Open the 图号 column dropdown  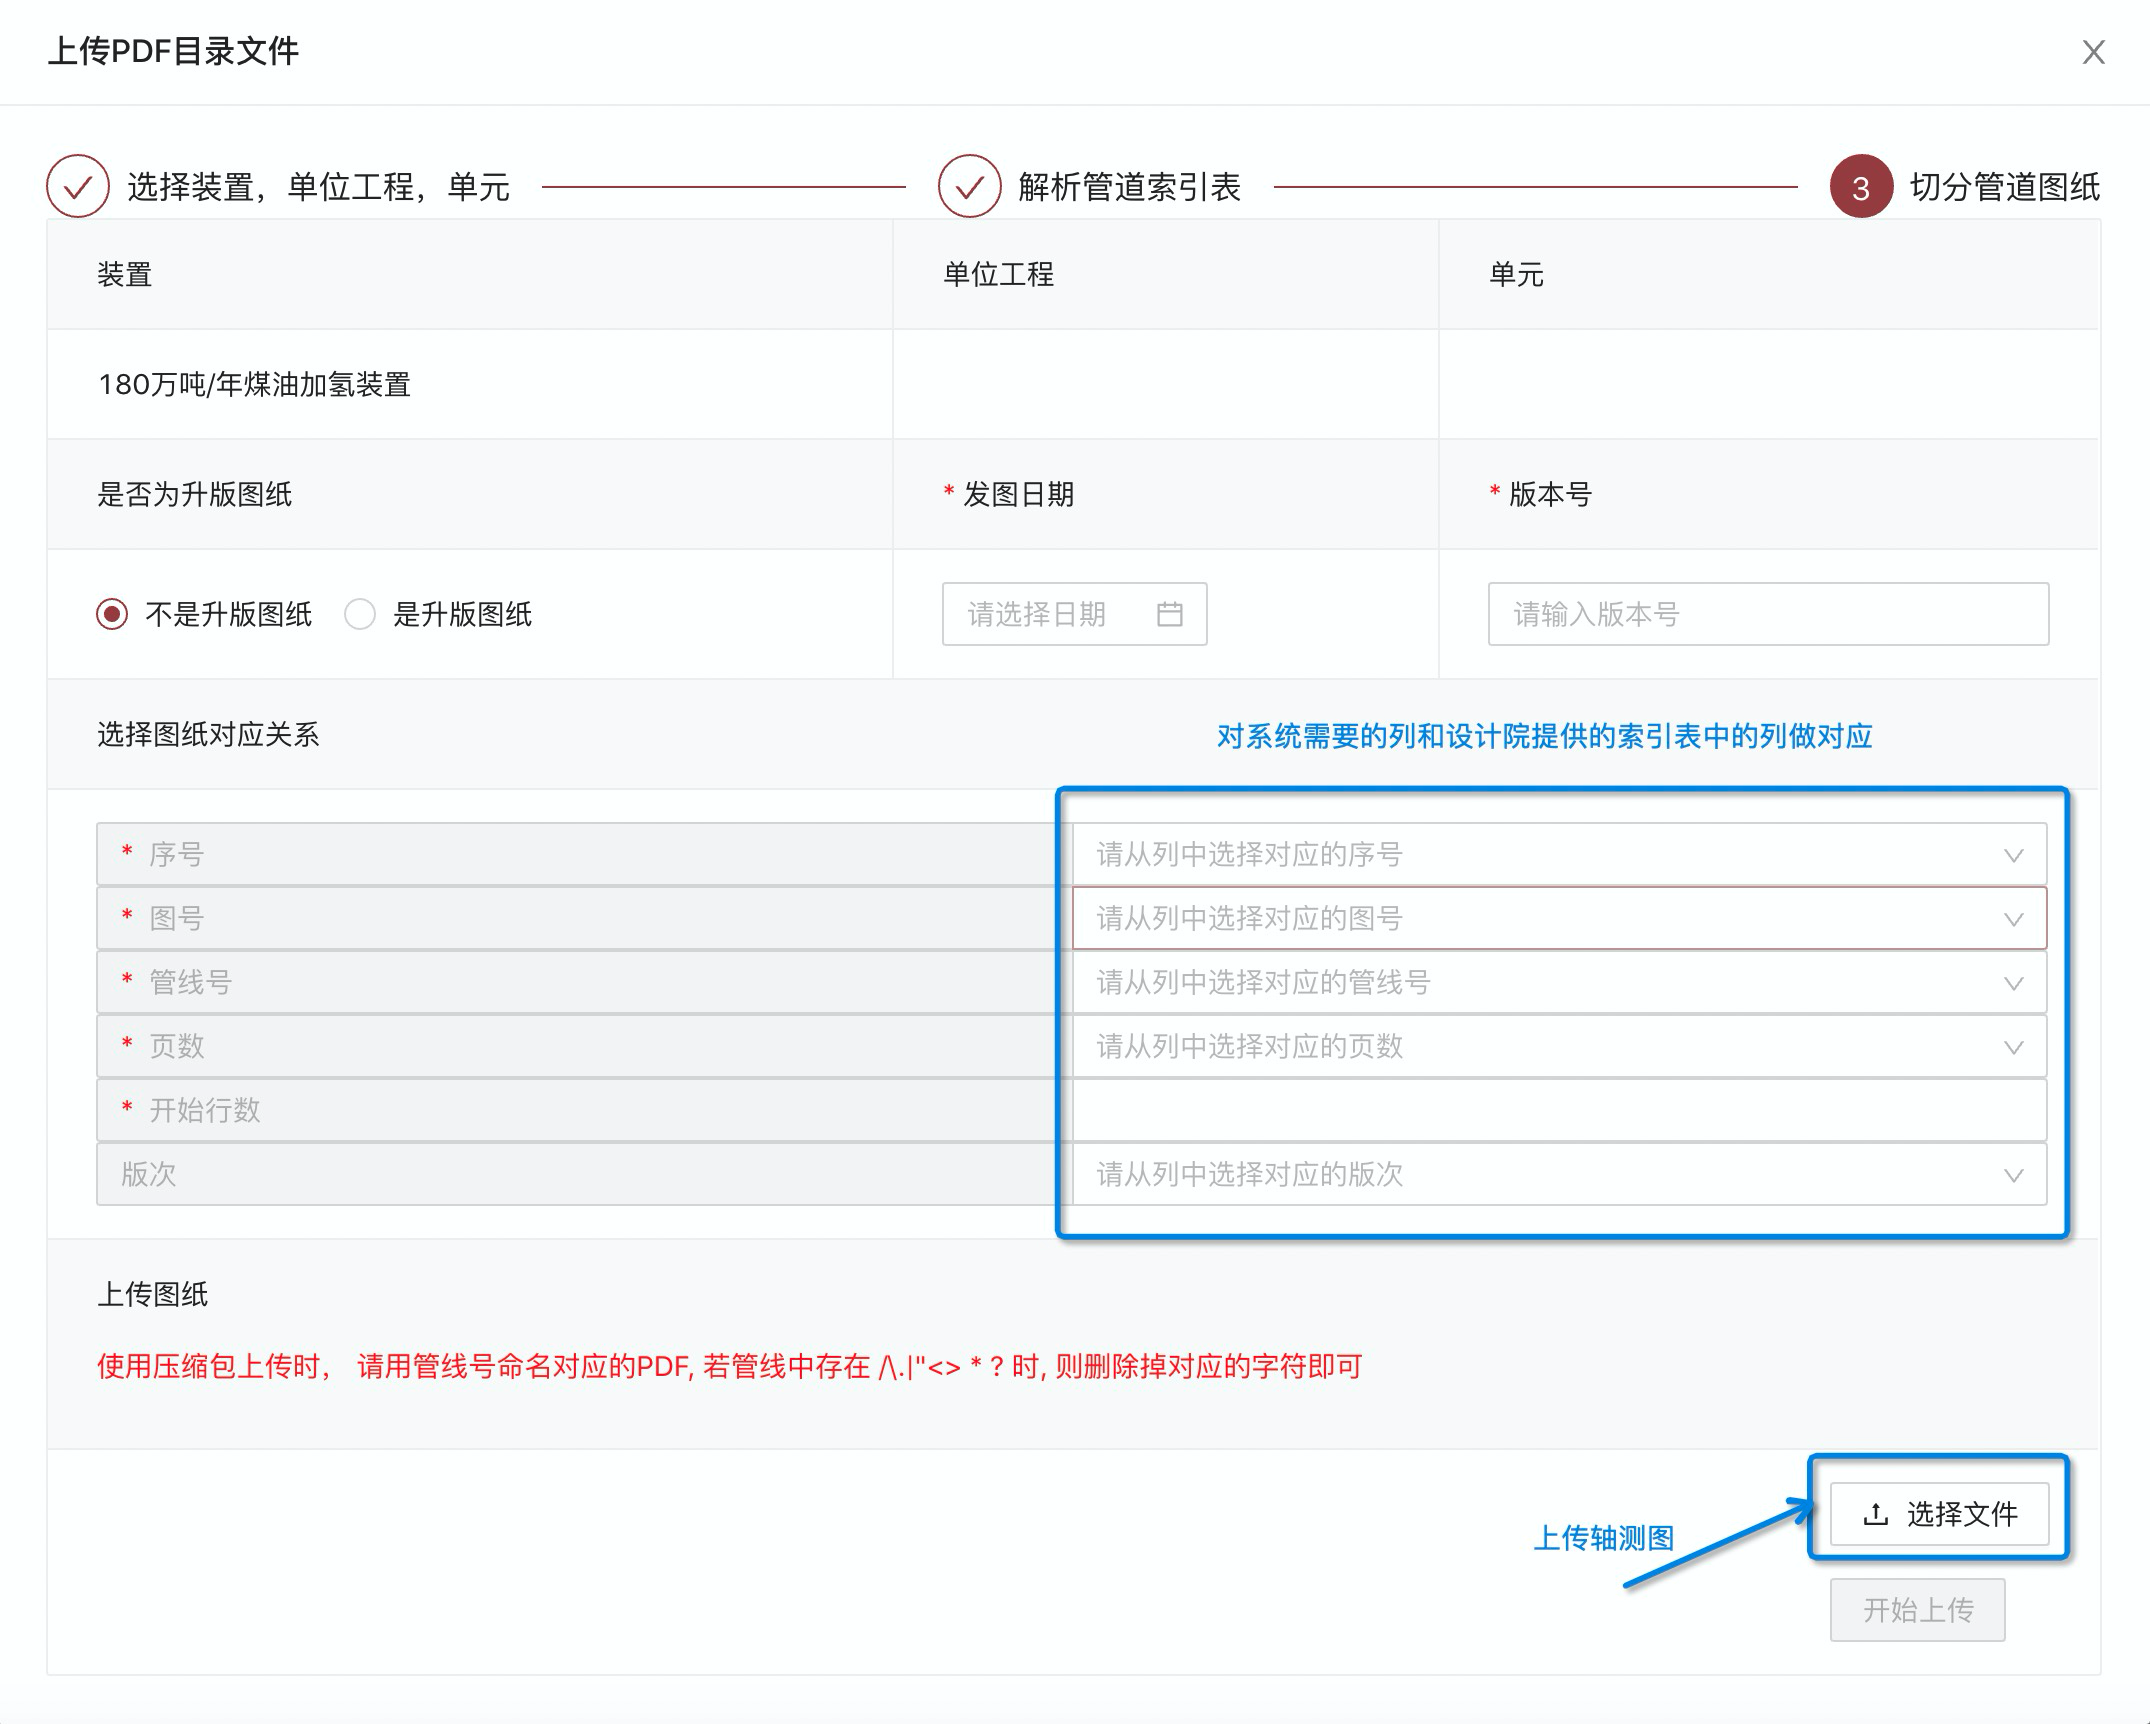(x=1559, y=918)
